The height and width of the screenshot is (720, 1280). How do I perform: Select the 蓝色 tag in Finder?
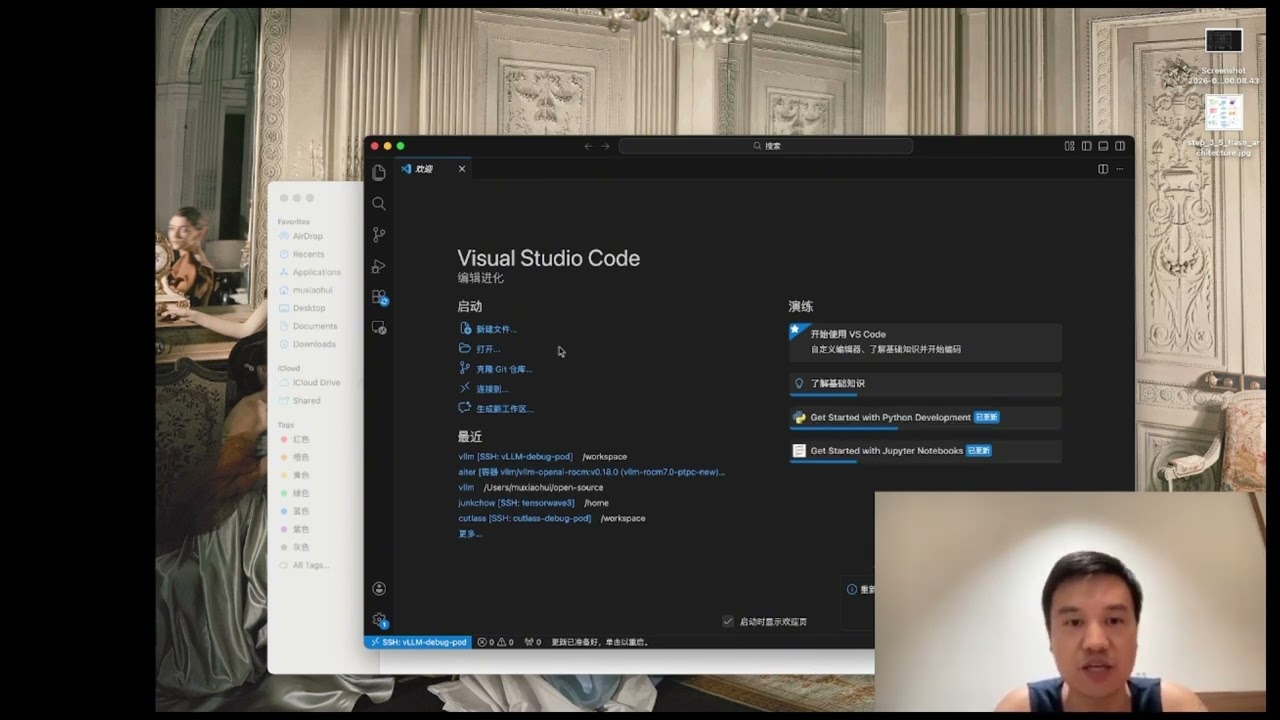point(300,512)
